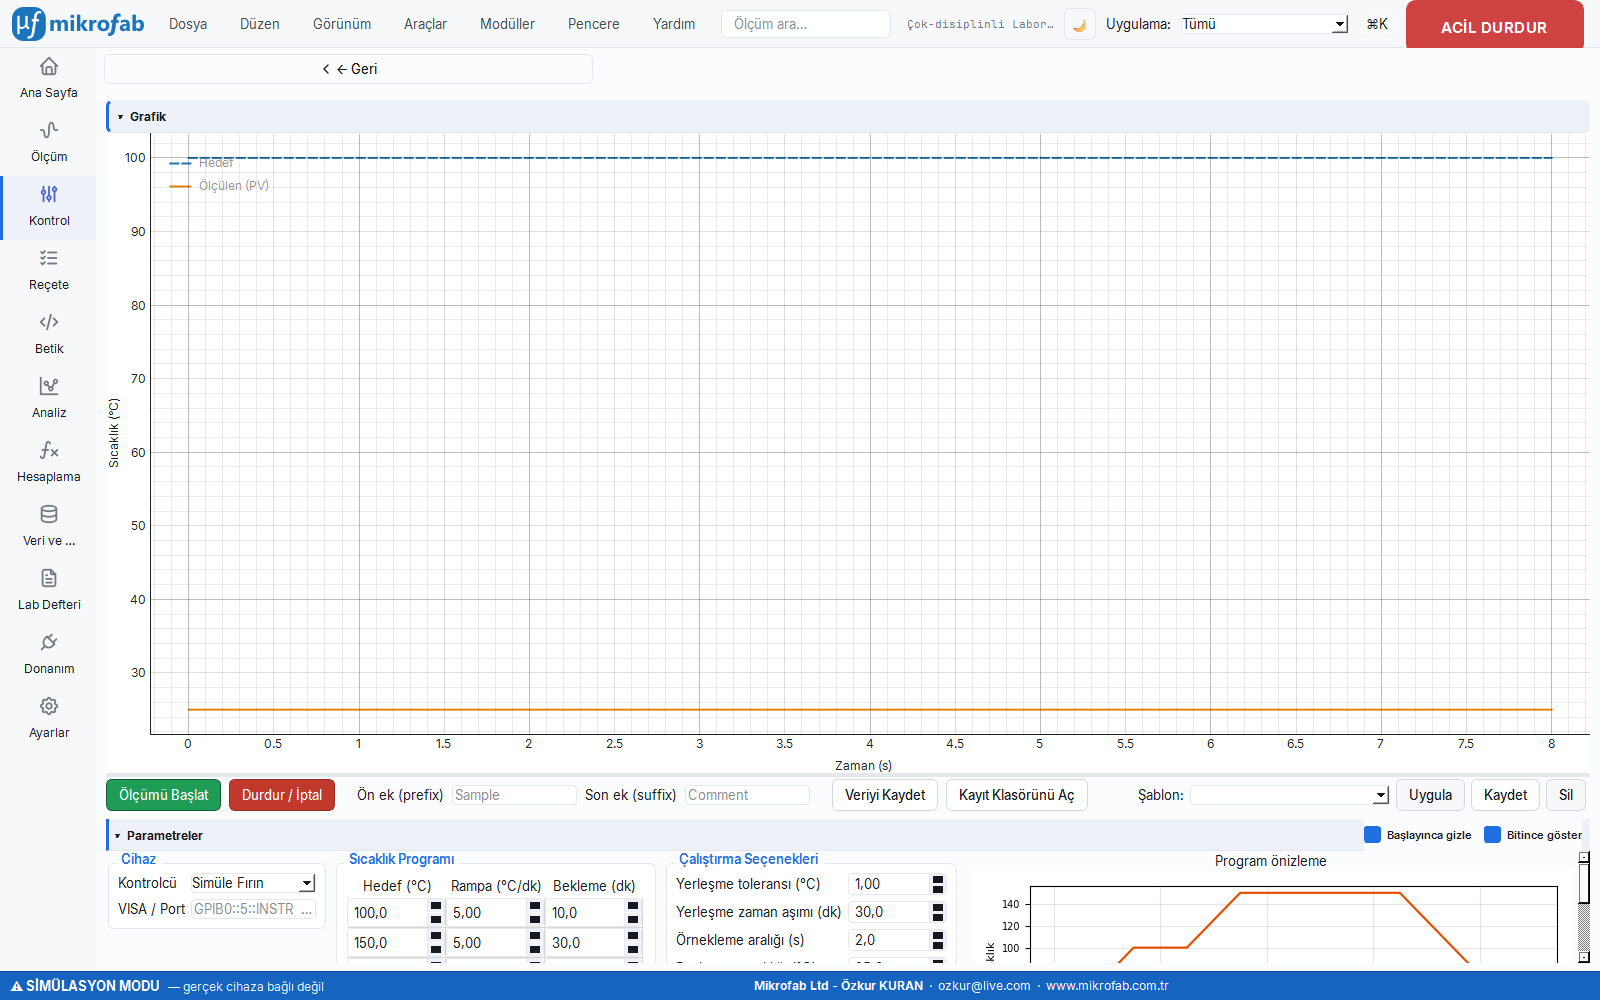Viewport: 1600px width, 1000px height.
Task: Open the Reçete recipe module
Action: (x=48, y=271)
